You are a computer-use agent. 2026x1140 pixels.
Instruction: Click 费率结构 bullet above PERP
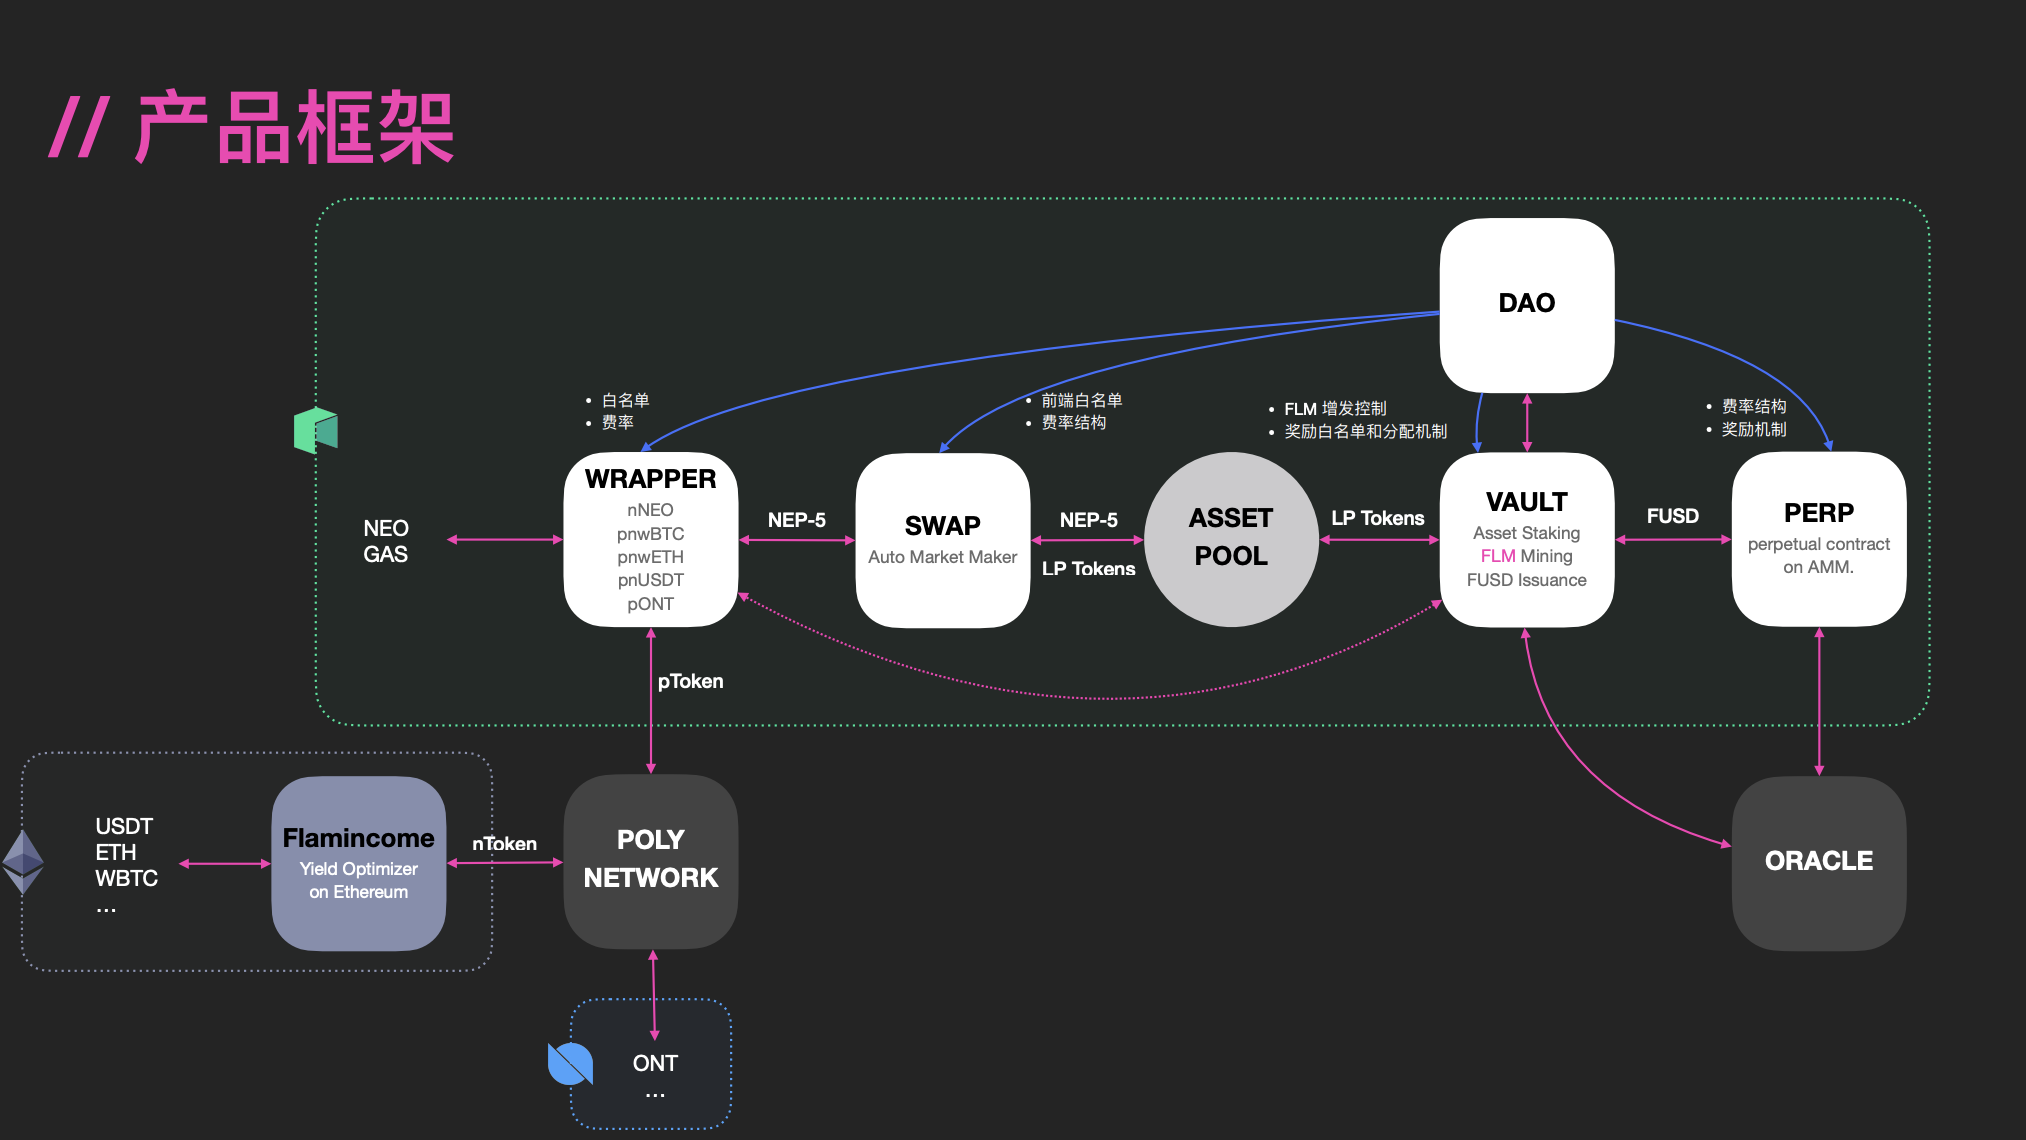1753,406
